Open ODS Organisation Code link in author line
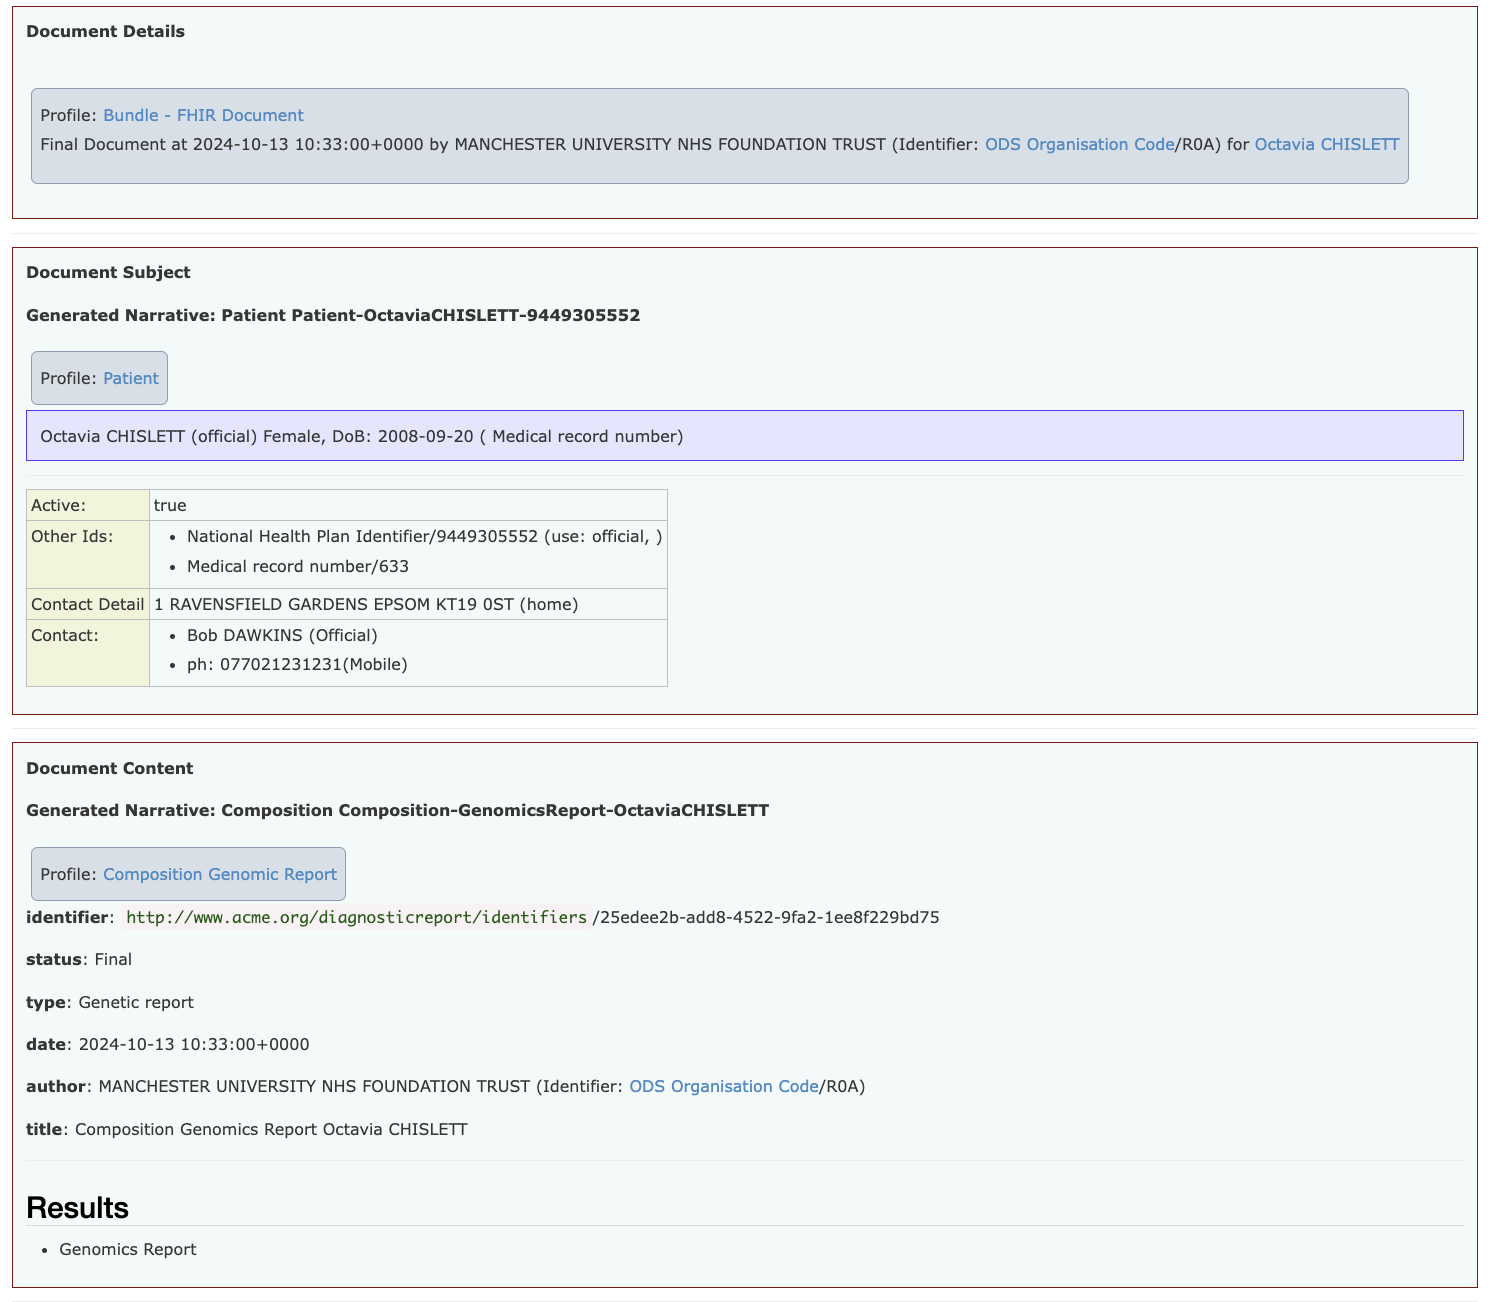The height and width of the screenshot is (1302, 1494). click(723, 1086)
